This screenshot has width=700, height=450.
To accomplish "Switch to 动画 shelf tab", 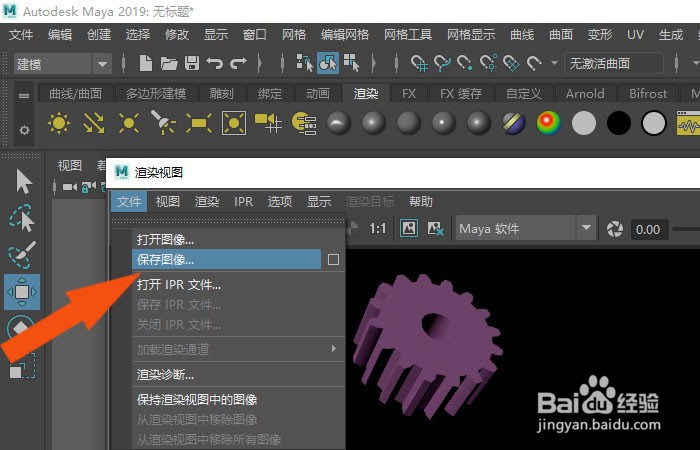I will (x=318, y=94).
